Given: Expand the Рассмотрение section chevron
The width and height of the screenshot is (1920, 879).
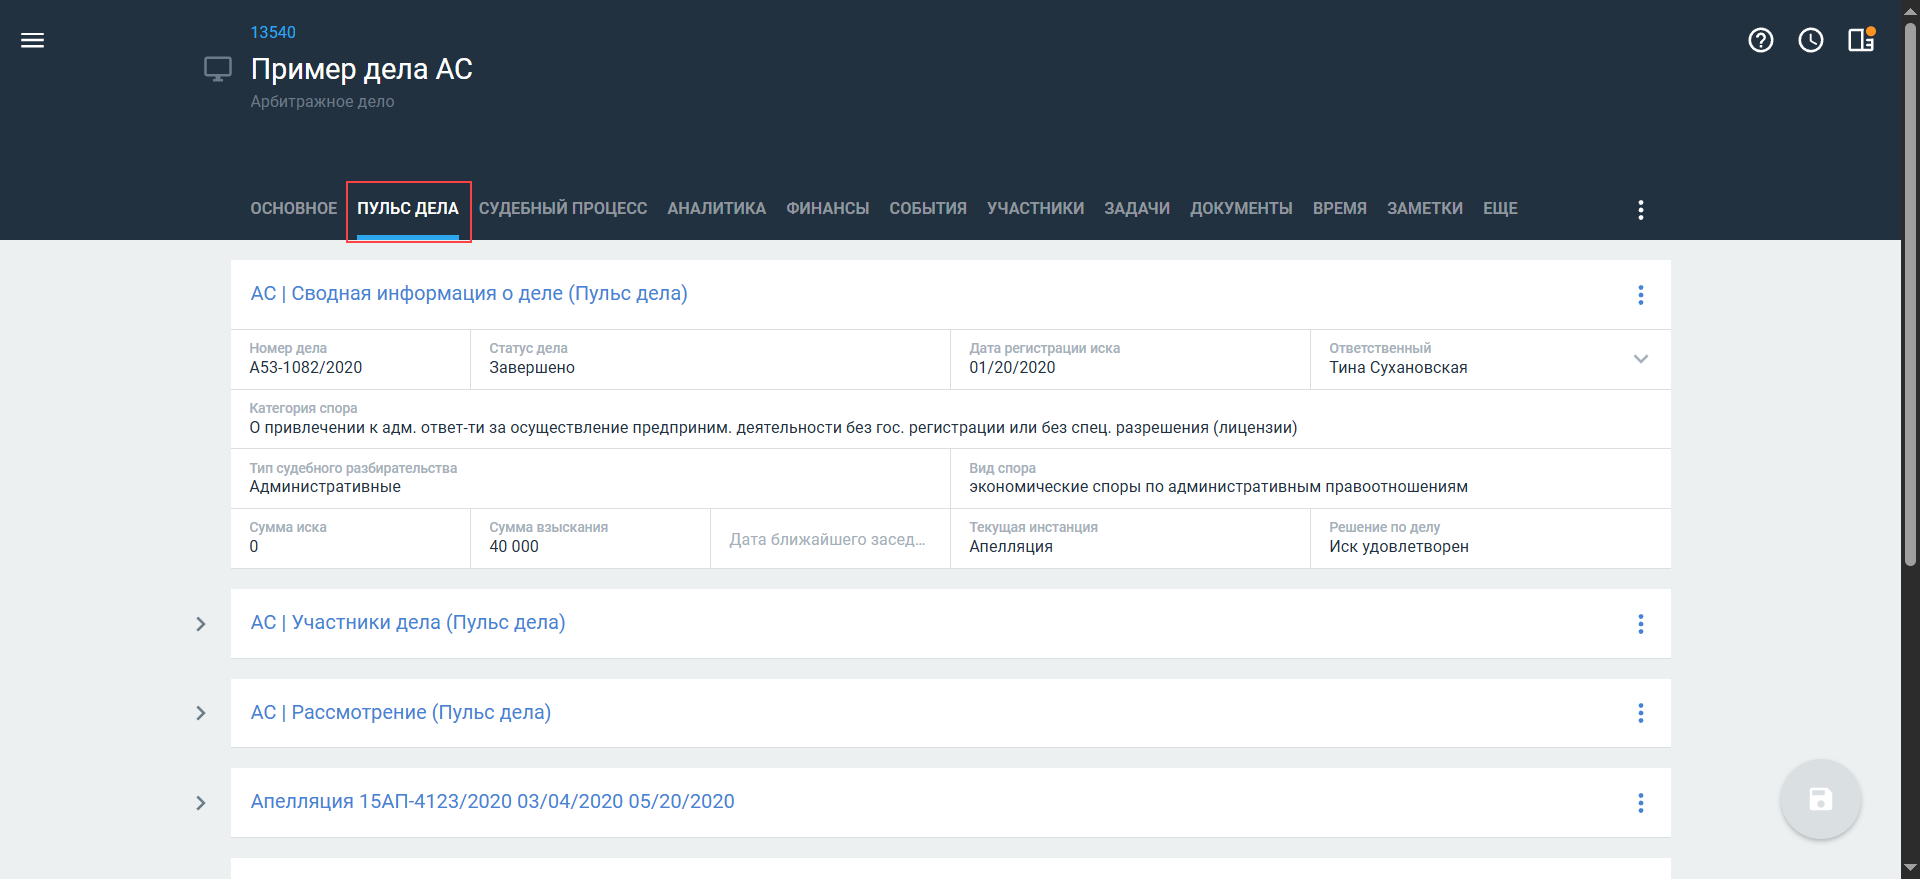Looking at the screenshot, I should (x=201, y=713).
